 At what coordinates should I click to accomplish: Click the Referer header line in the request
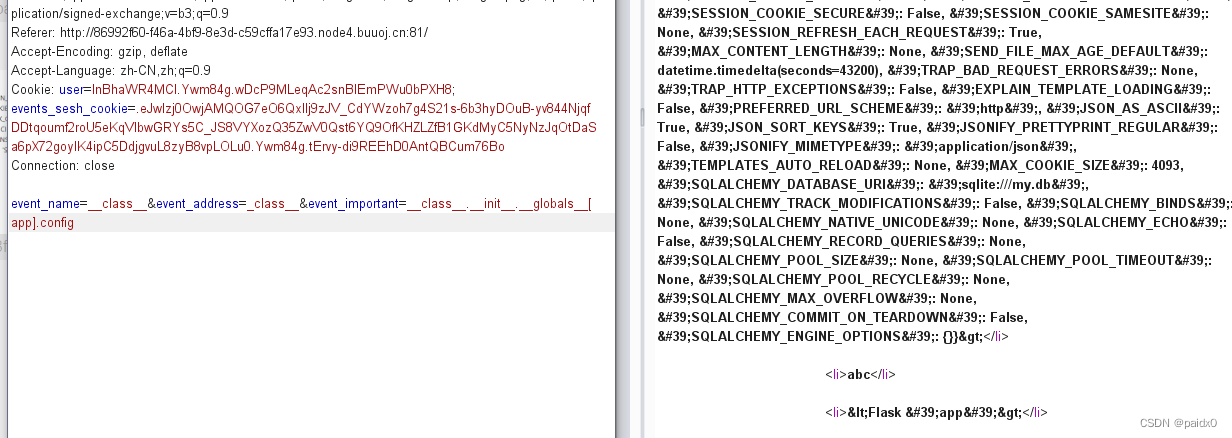pos(219,33)
